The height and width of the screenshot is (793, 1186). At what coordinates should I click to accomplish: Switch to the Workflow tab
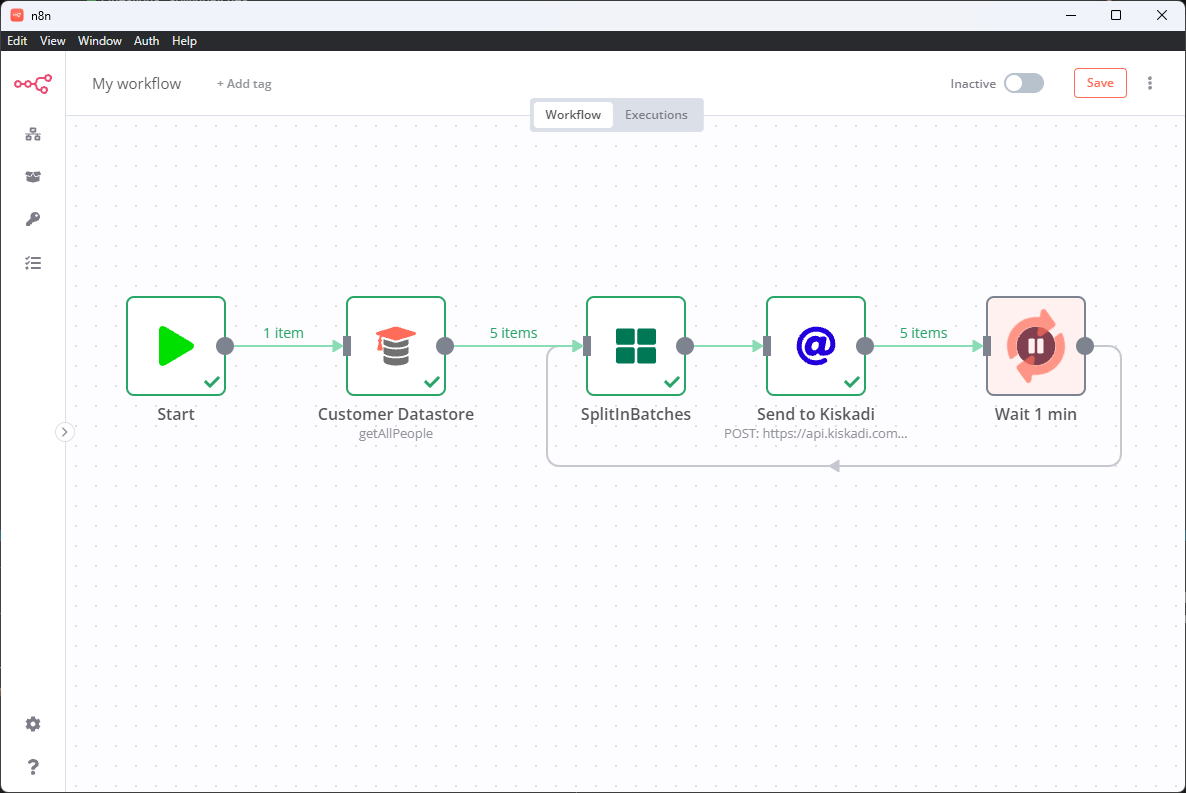tap(573, 115)
